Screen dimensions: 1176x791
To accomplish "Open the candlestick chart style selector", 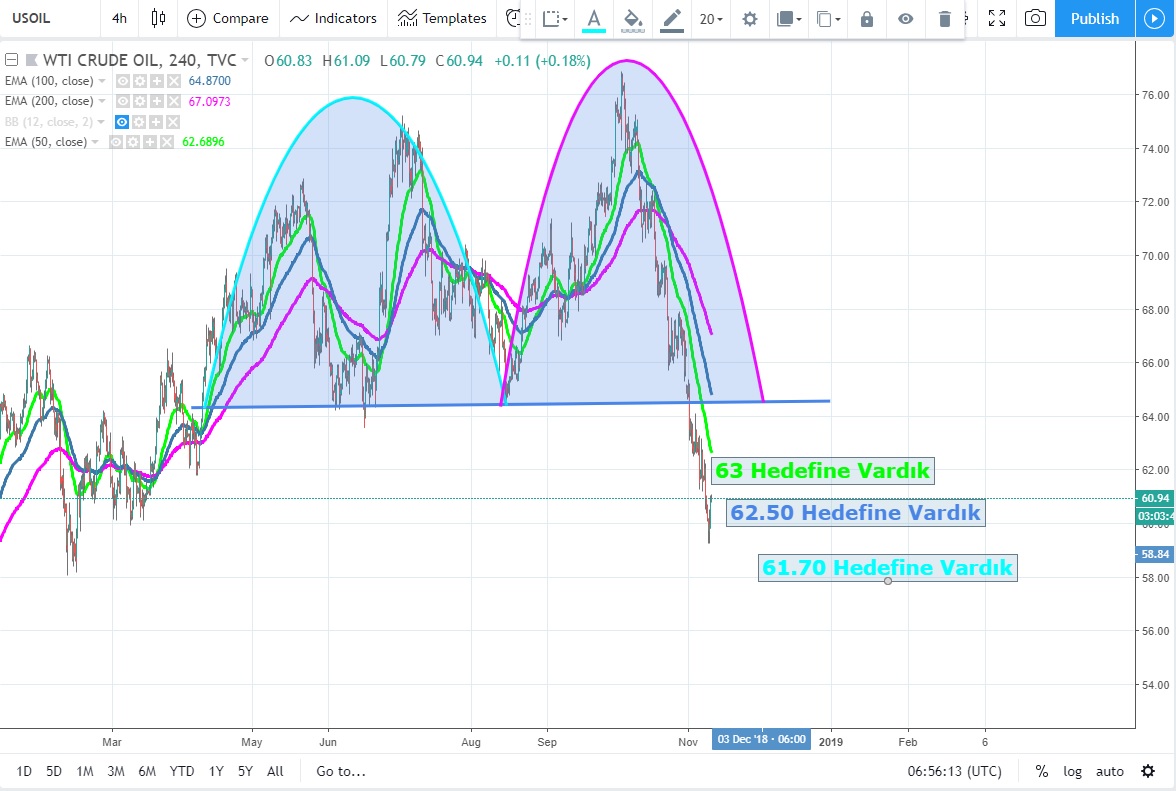I will [x=158, y=18].
